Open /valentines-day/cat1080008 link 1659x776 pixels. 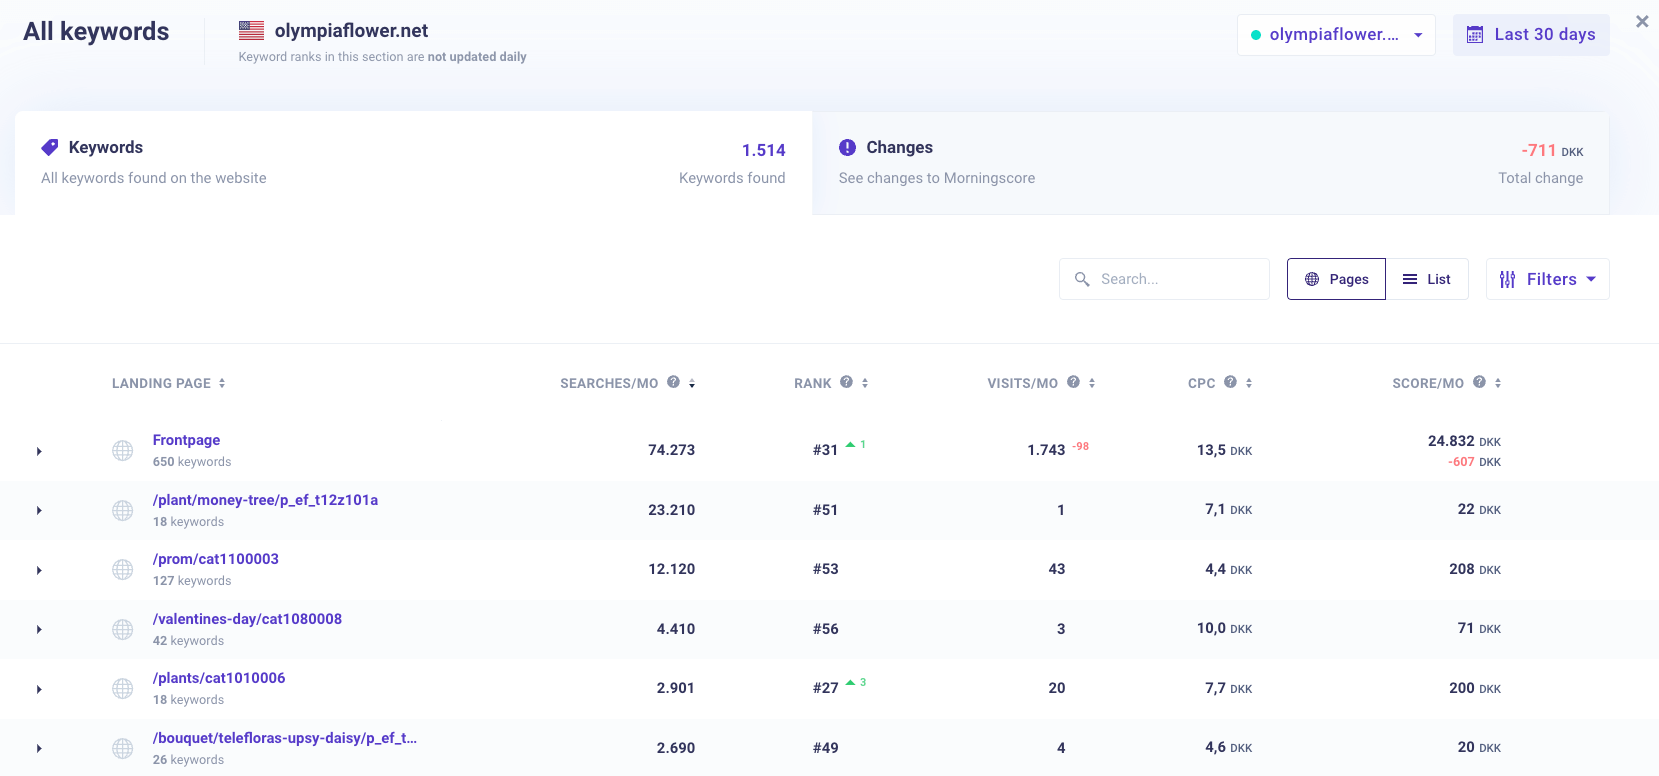click(247, 619)
